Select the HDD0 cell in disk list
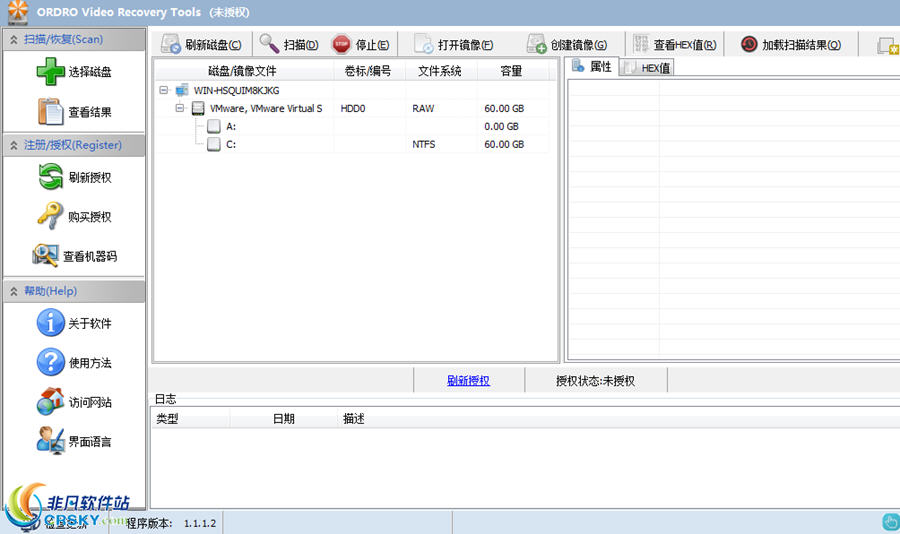Screen dimensions: 900x534 pos(353,108)
